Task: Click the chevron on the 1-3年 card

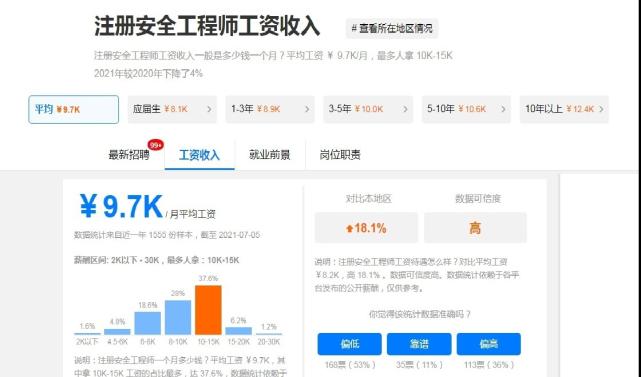Action: point(307,109)
